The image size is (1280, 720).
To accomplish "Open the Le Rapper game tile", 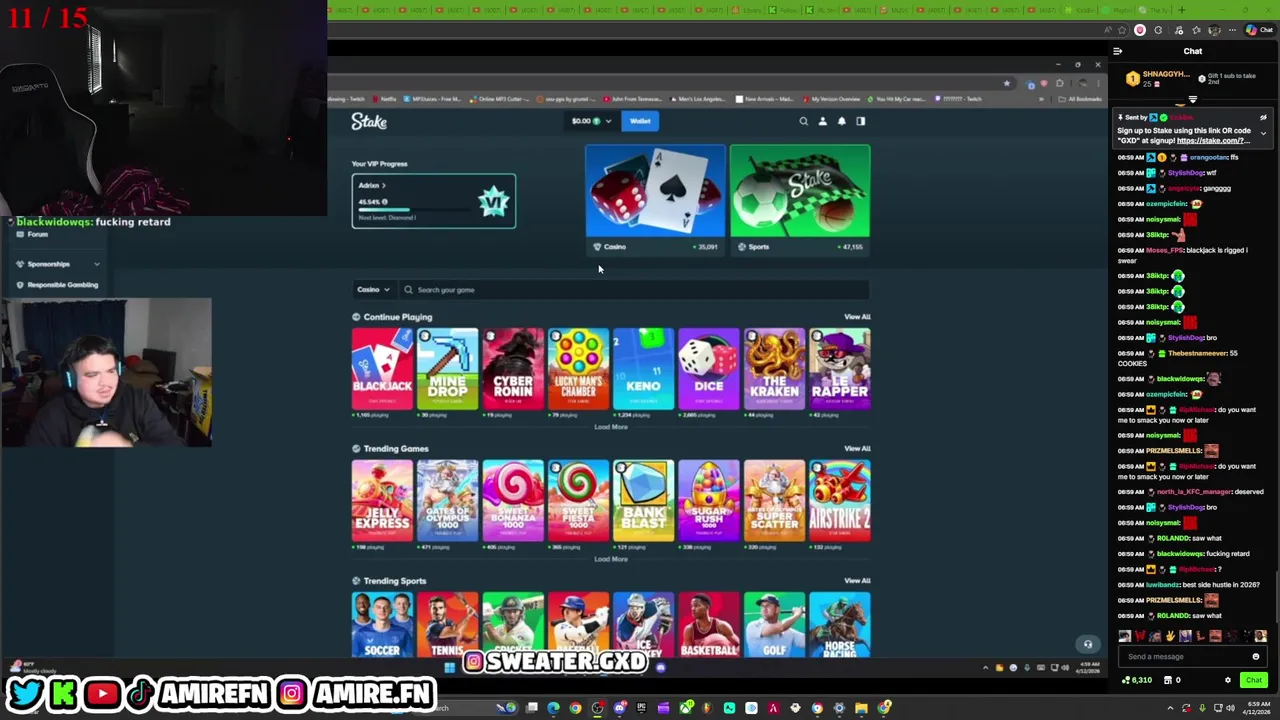I will click(840, 369).
